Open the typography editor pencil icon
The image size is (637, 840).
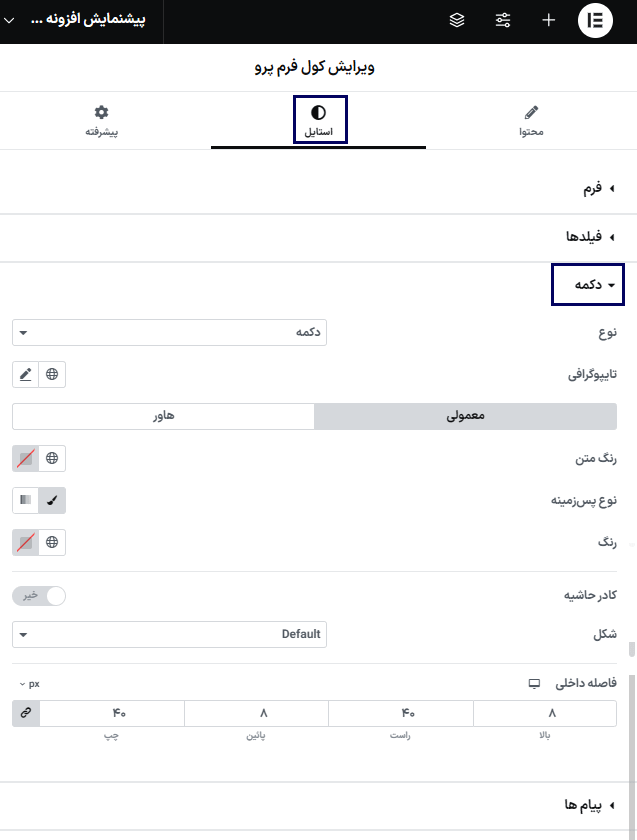[25, 374]
